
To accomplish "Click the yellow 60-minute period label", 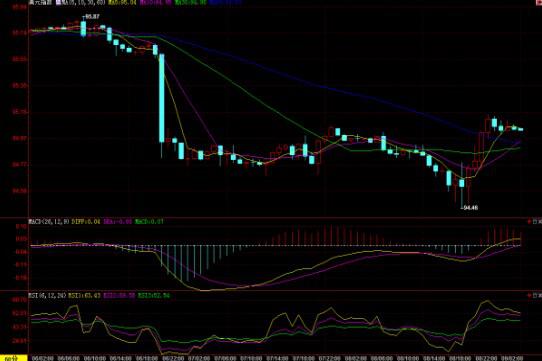I will point(13,358).
